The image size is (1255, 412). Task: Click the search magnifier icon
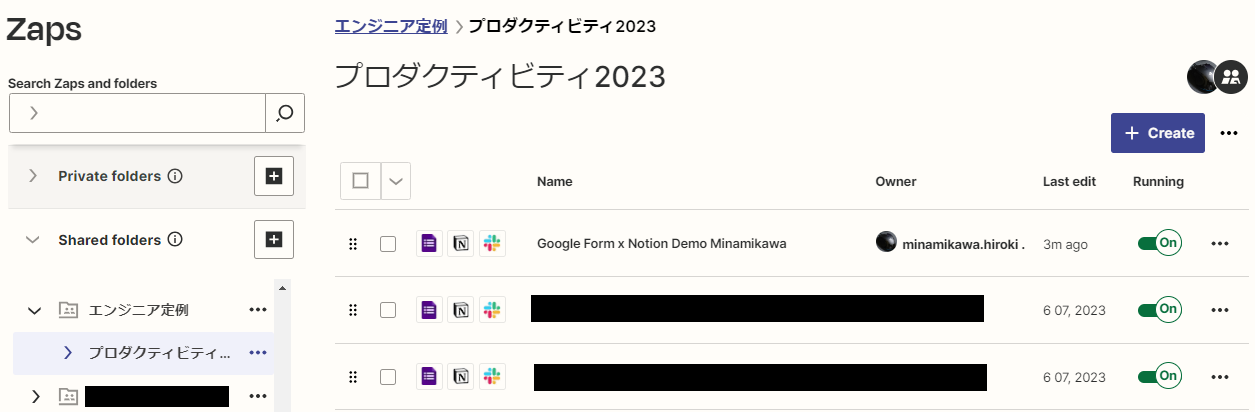point(285,113)
